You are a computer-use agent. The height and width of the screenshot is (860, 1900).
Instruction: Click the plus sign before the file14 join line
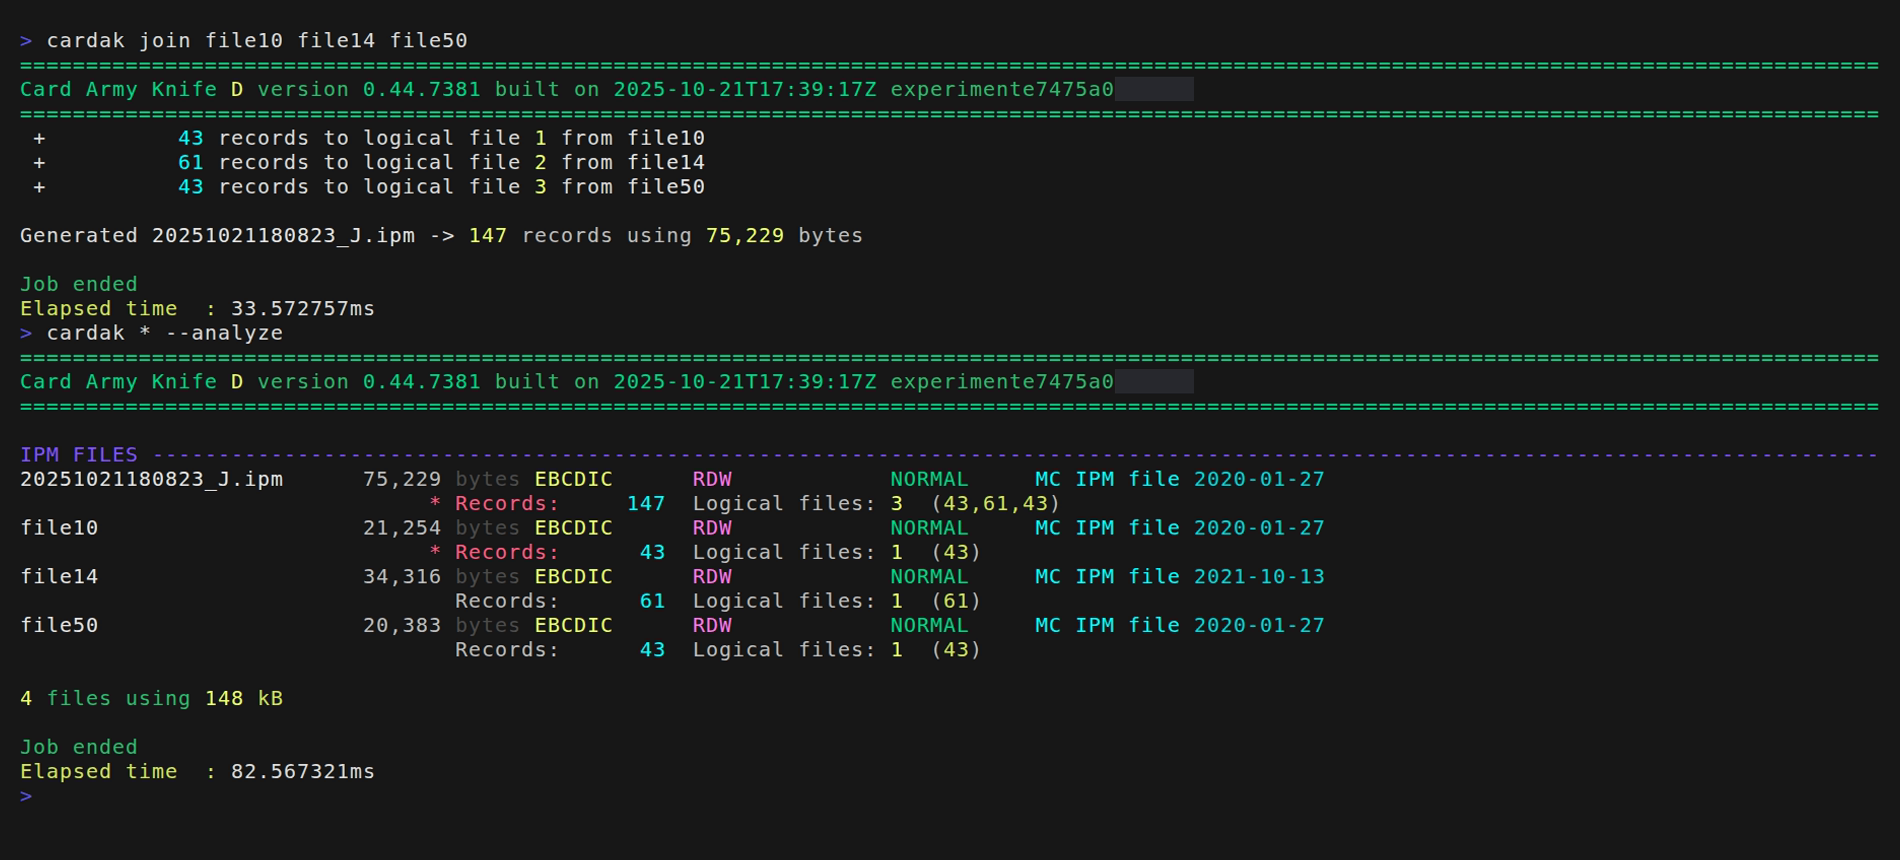click(x=39, y=163)
